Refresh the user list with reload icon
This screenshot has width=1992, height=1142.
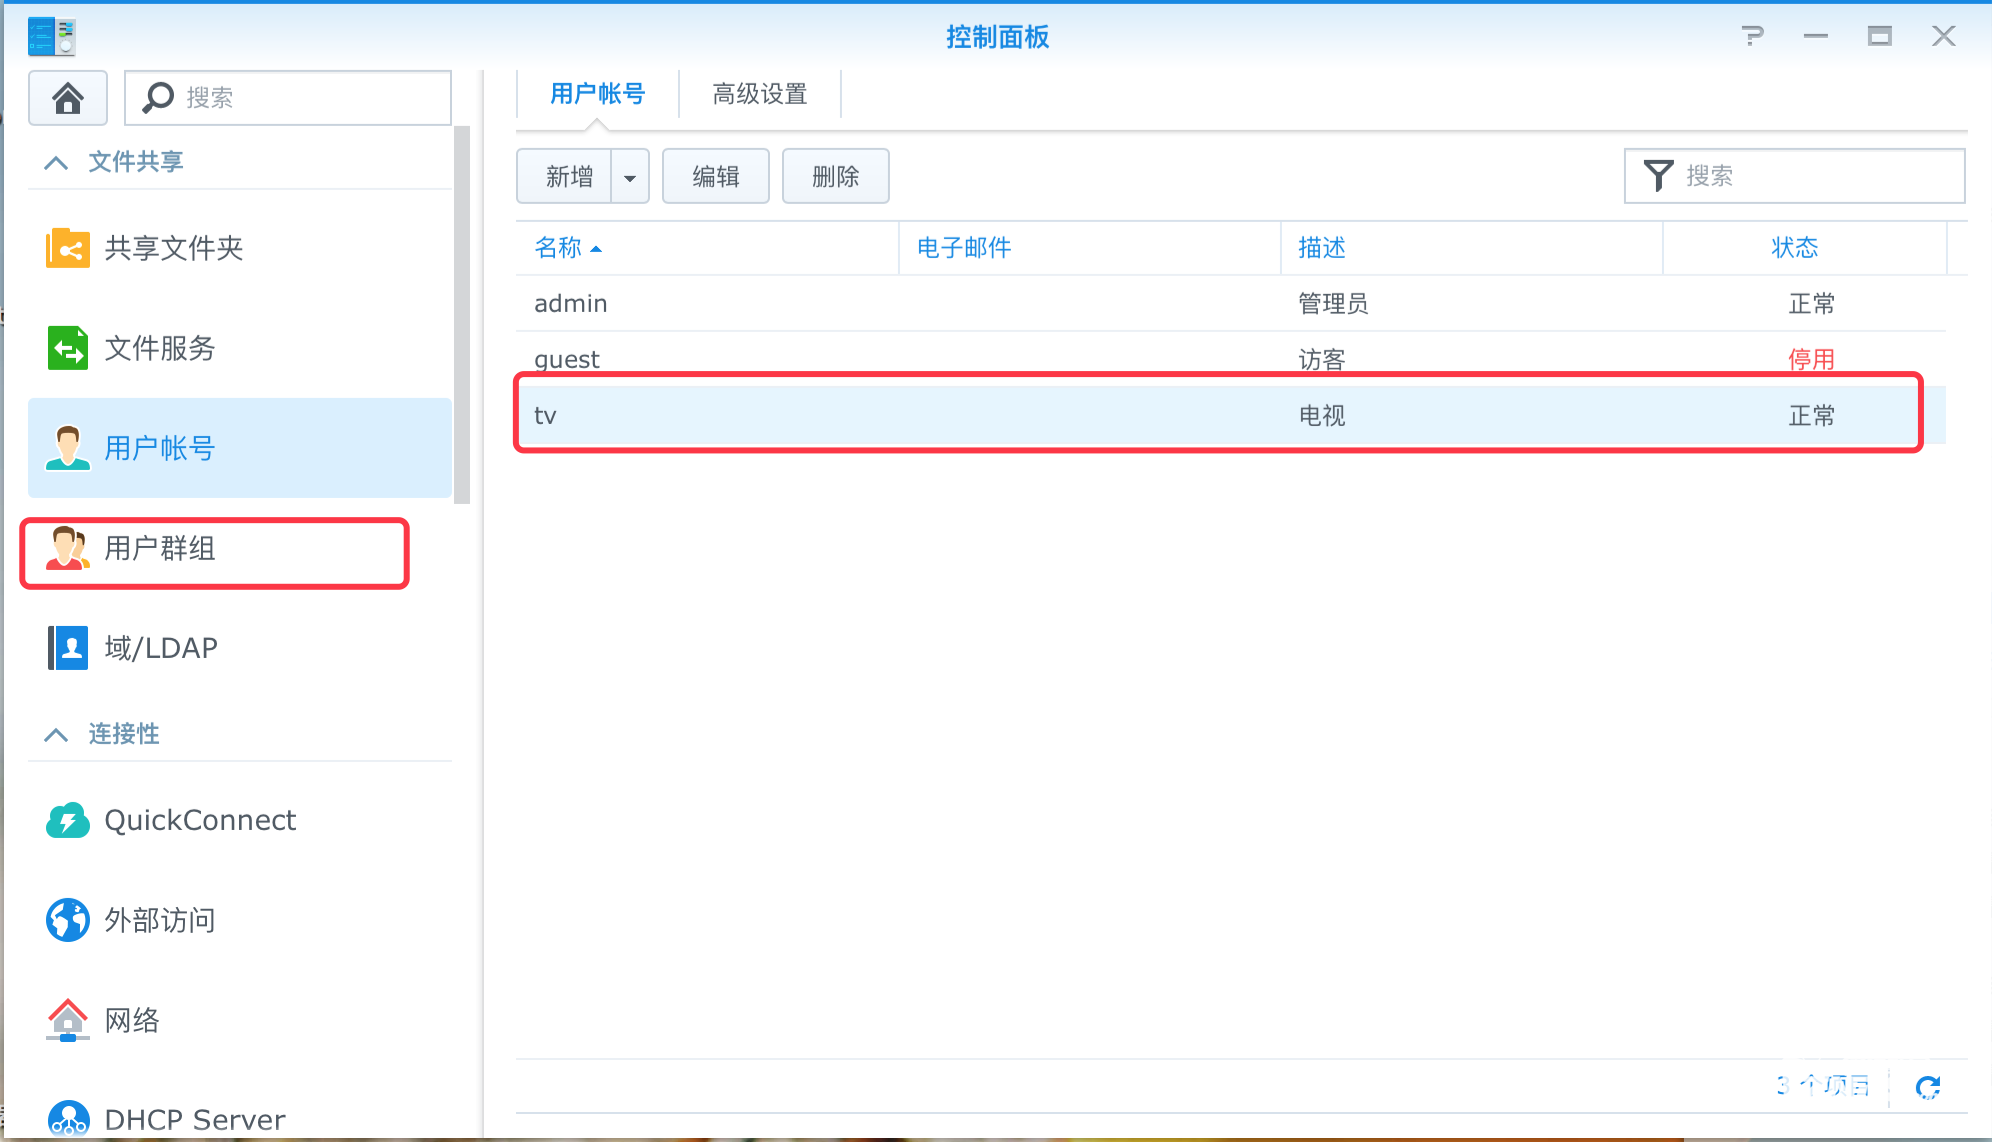[x=1928, y=1087]
